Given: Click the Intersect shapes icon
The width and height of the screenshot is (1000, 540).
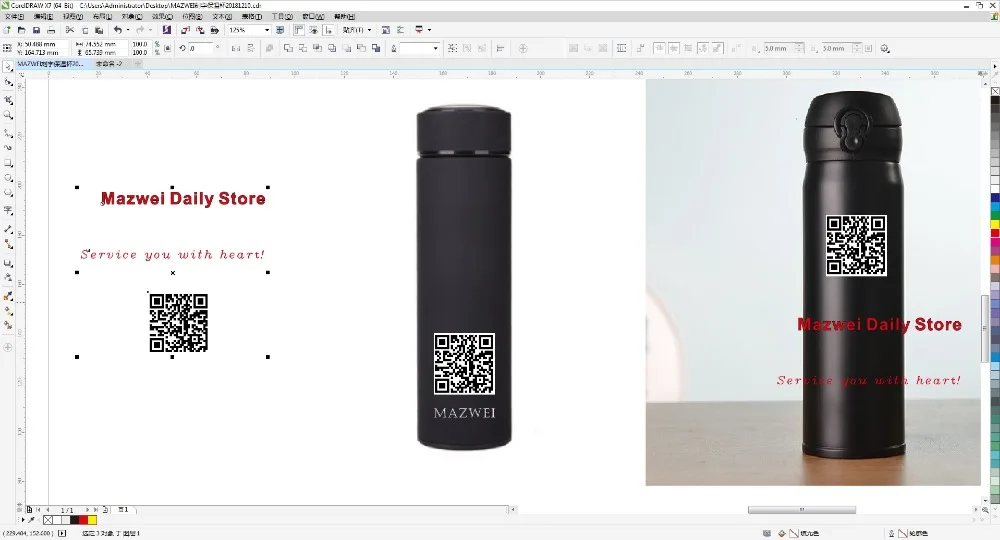Looking at the screenshot, I should 318,48.
